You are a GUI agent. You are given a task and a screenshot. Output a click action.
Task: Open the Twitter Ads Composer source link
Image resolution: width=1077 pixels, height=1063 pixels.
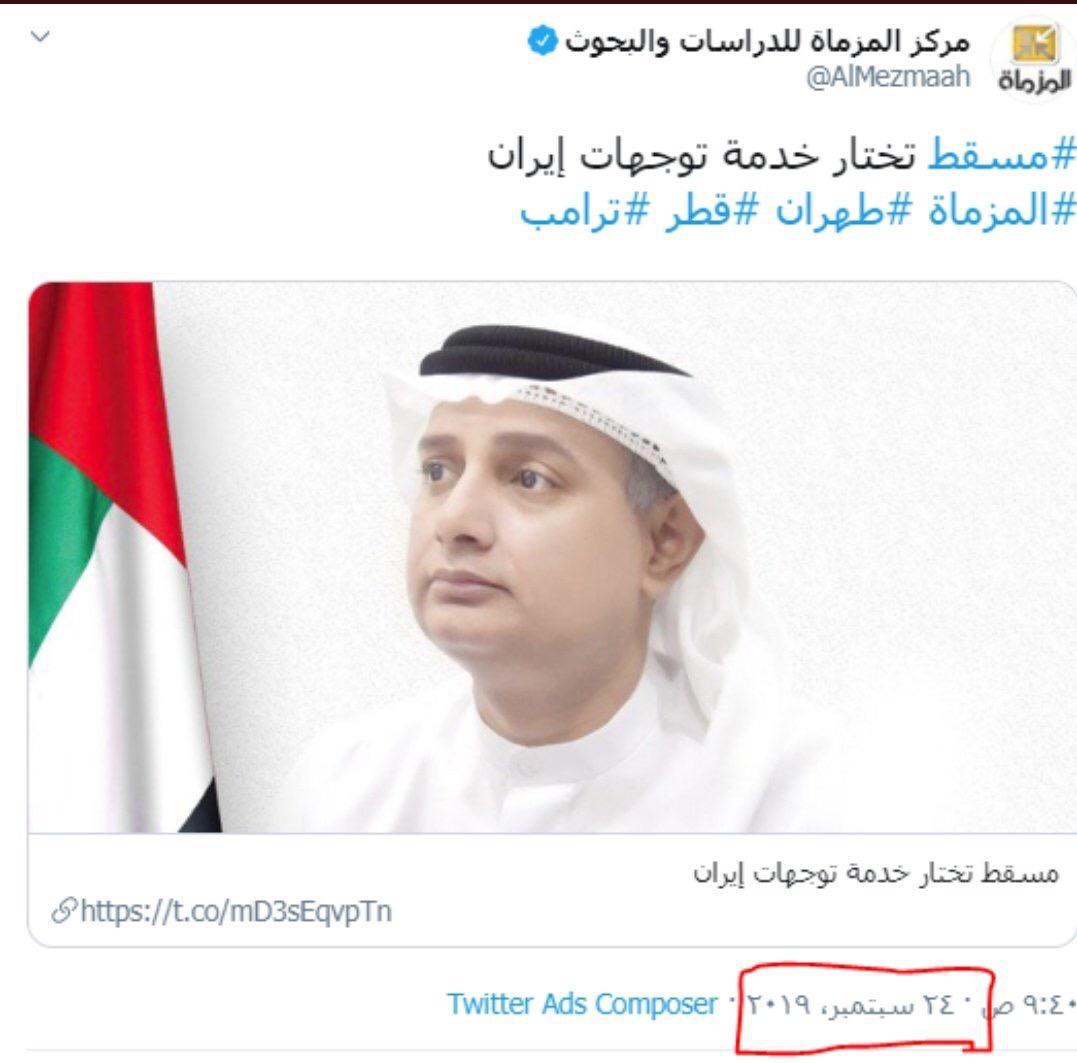coord(582,1004)
